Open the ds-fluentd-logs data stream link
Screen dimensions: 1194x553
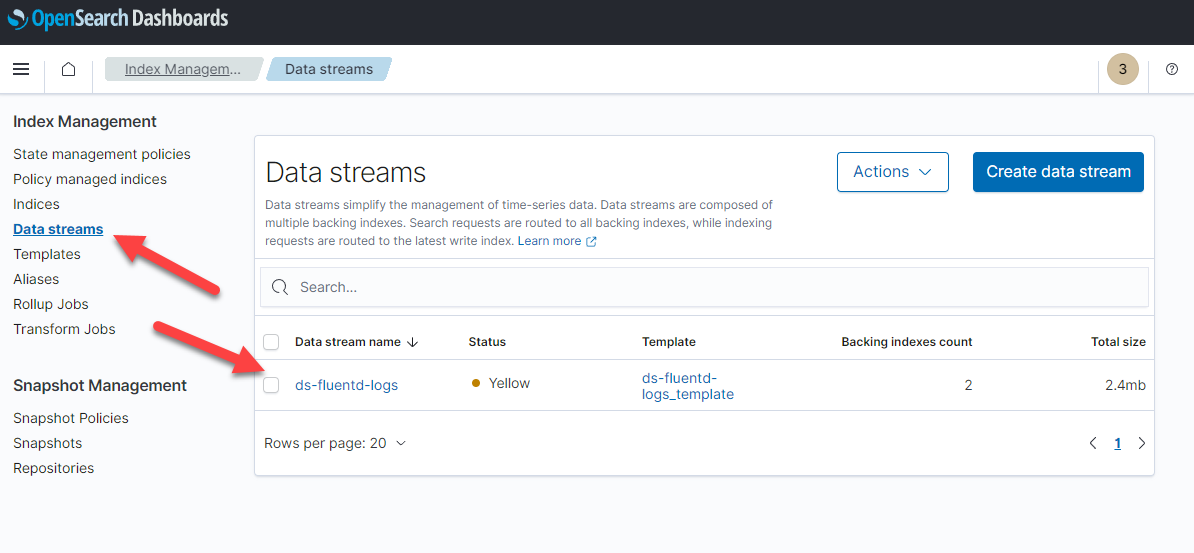click(346, 385)
